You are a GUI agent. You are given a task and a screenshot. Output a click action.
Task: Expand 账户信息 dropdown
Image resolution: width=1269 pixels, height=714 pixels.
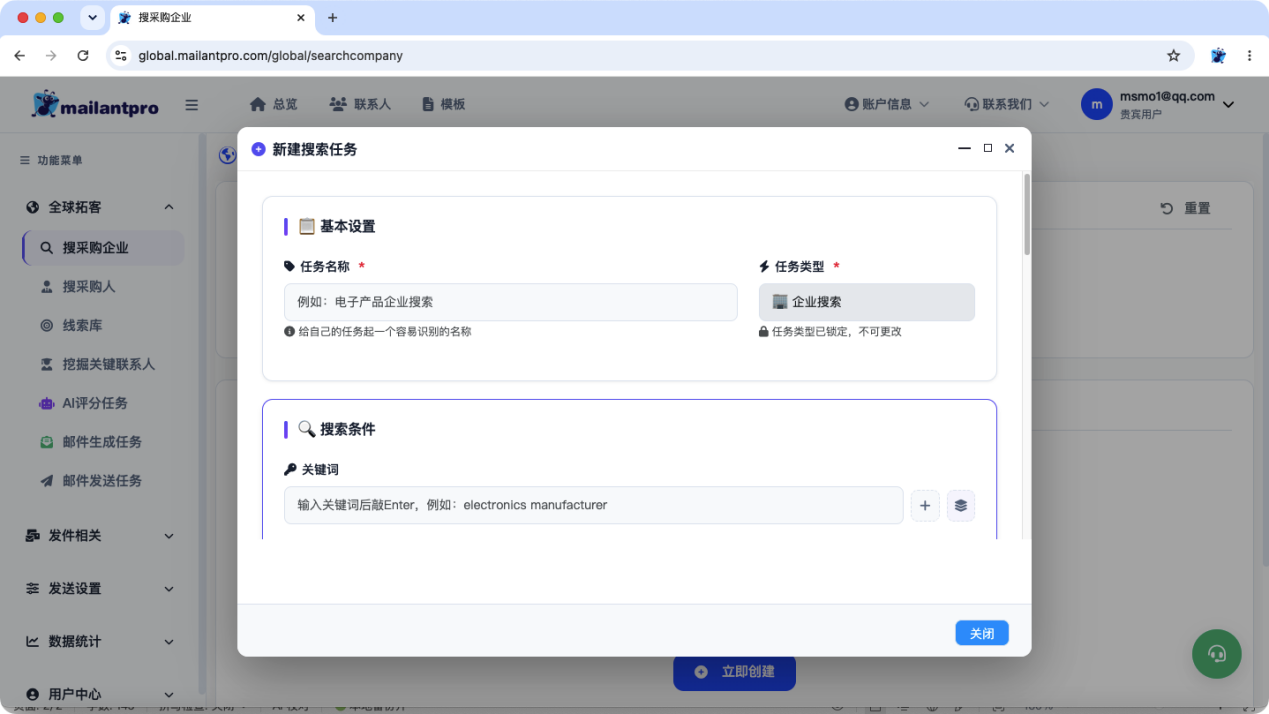coord(887,104)
